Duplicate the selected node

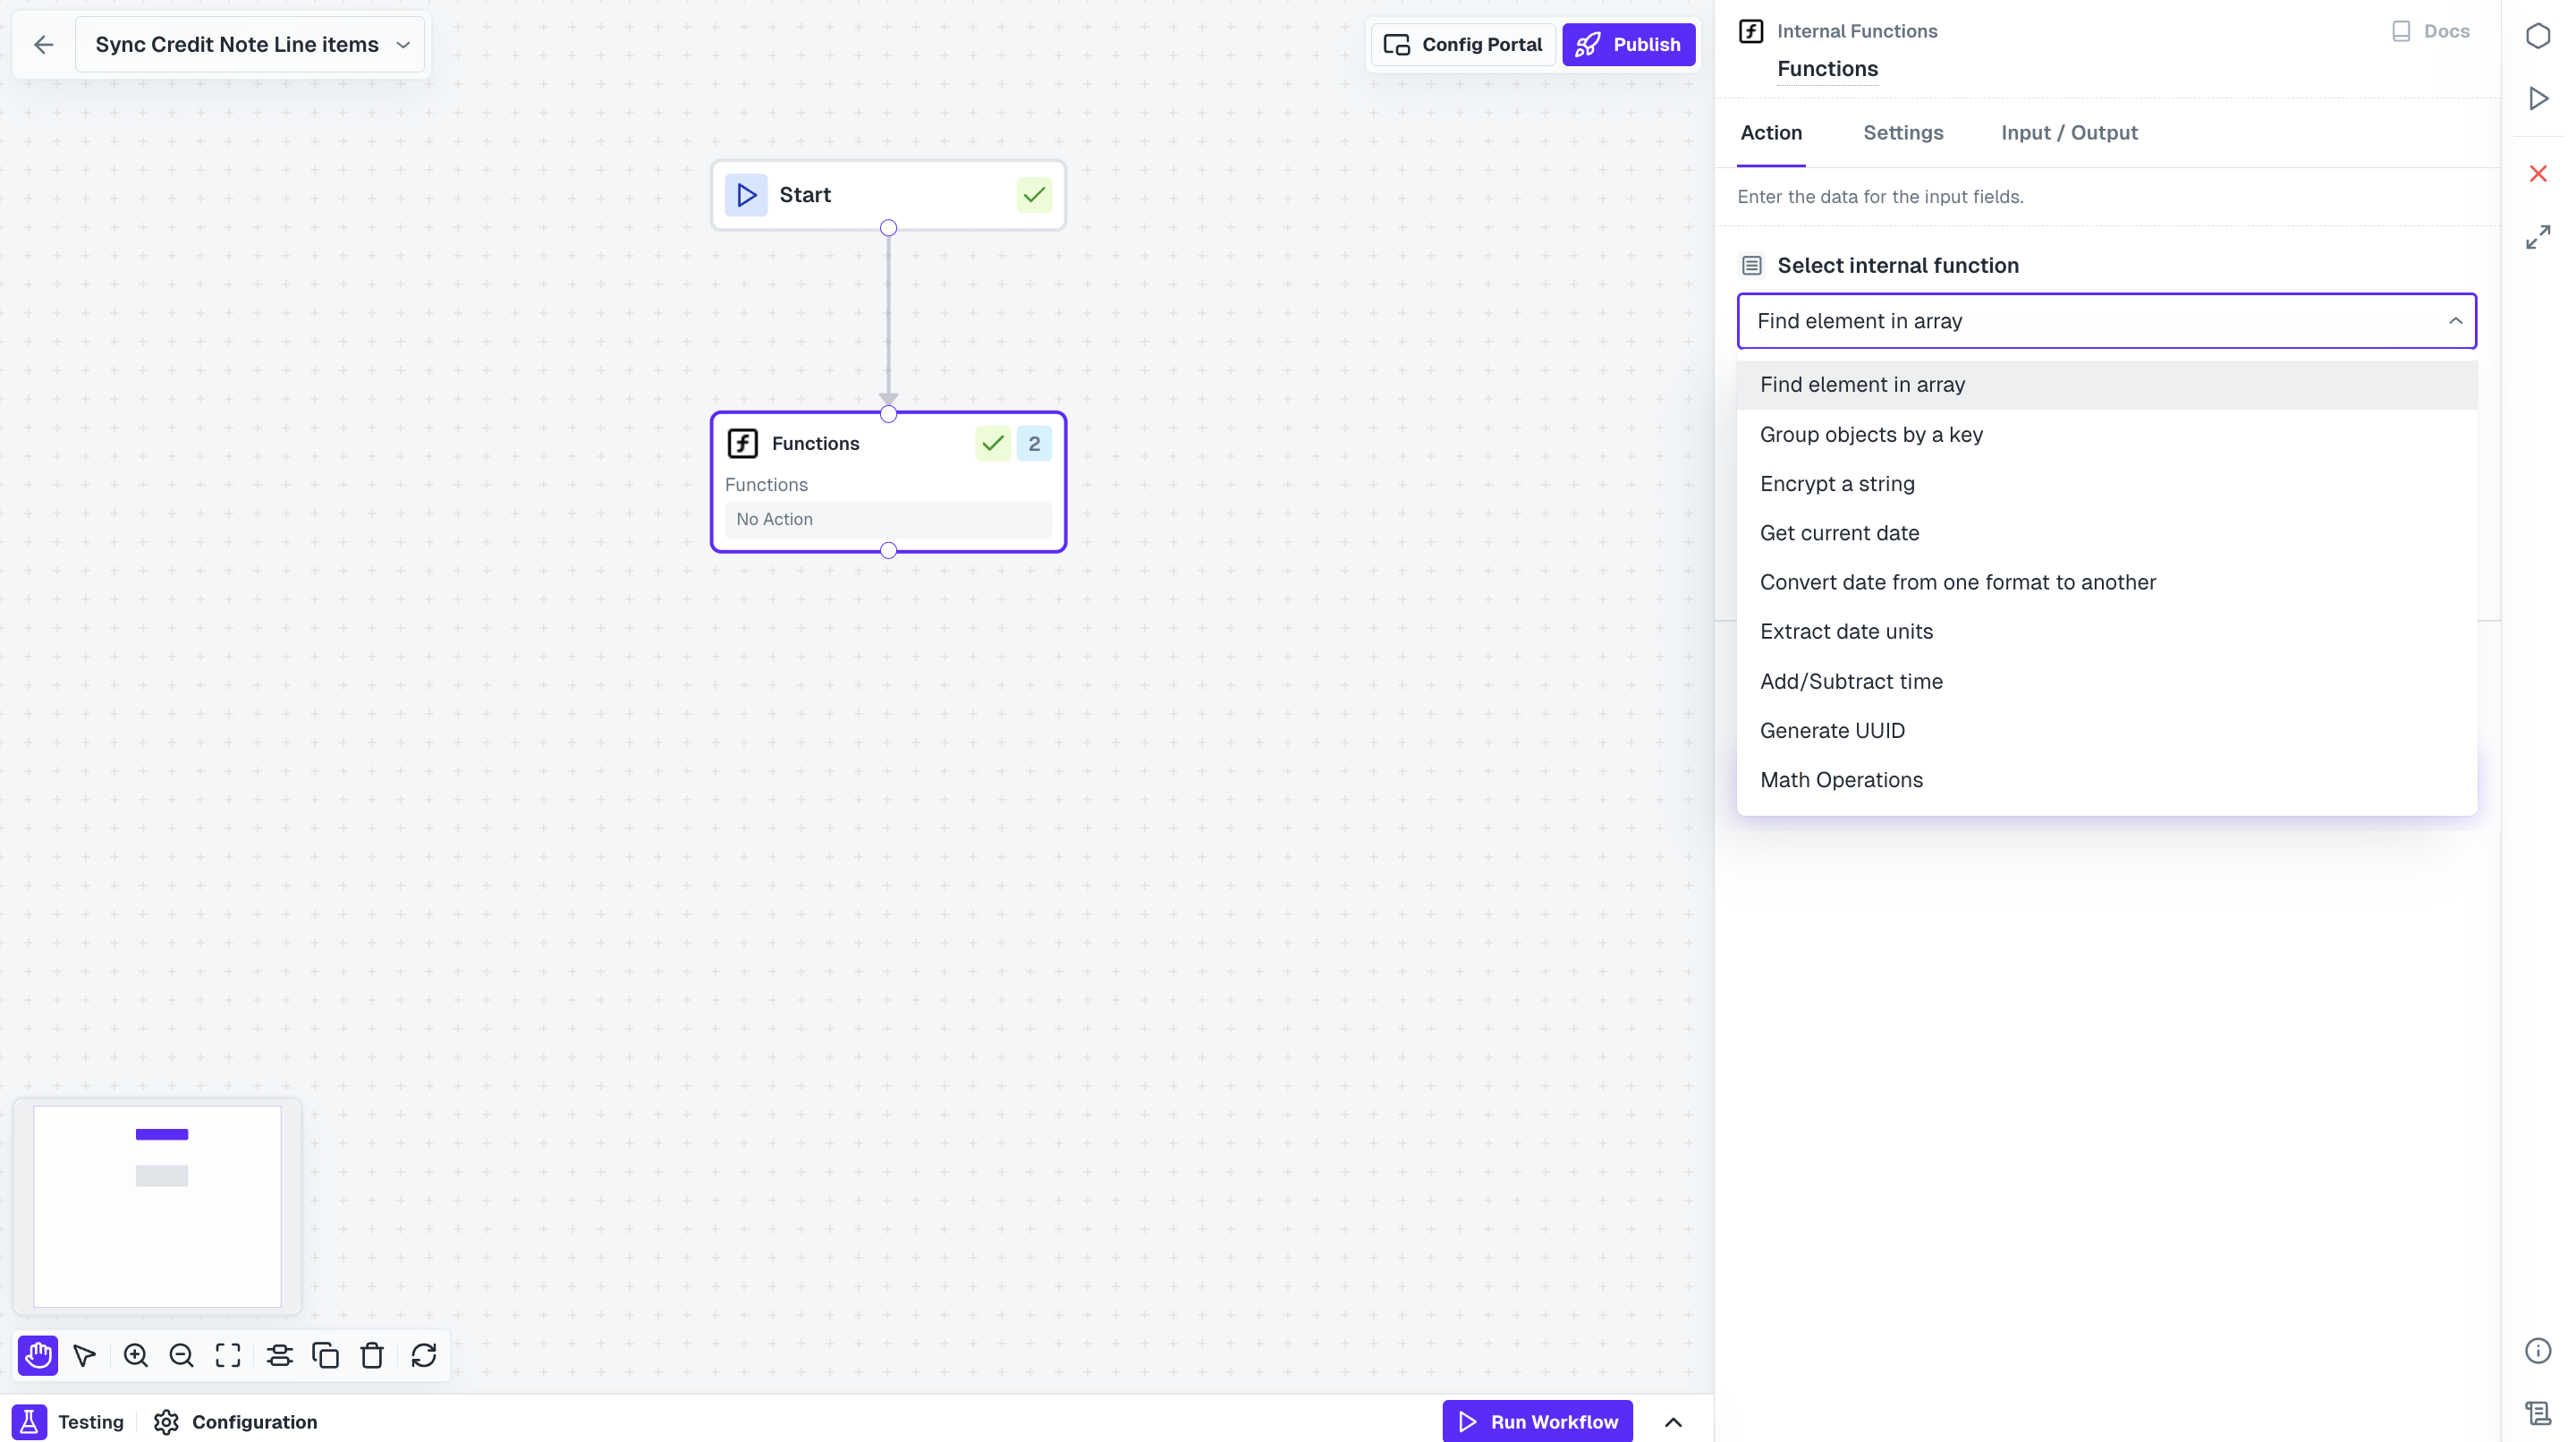coord(326,1355)
